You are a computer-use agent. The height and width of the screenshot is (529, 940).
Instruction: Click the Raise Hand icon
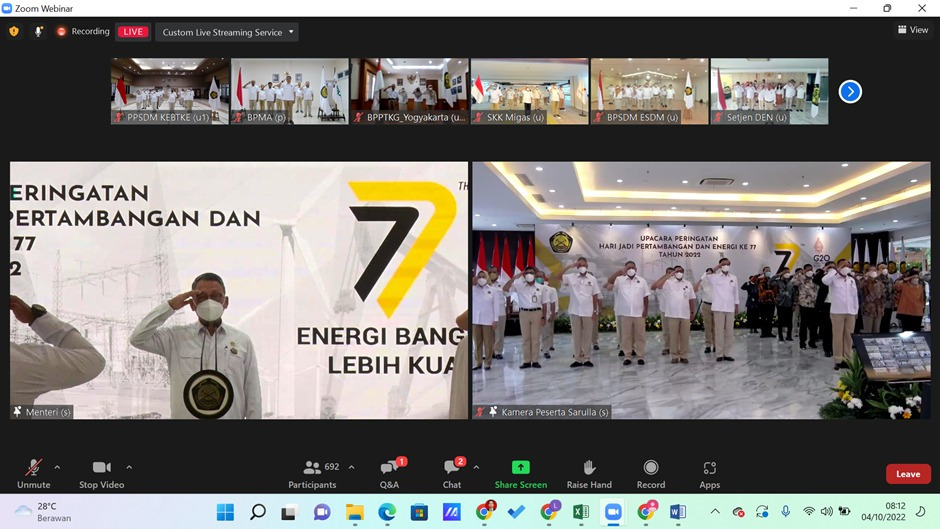point(589,467)
